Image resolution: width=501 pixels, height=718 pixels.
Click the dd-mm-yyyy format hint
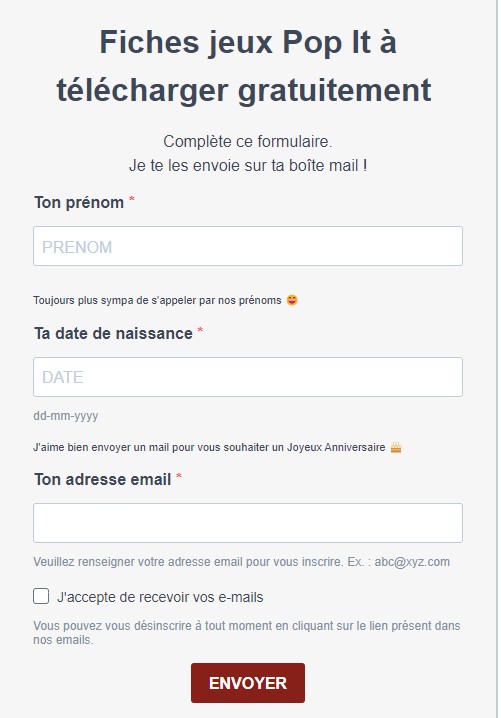[66, 416]
